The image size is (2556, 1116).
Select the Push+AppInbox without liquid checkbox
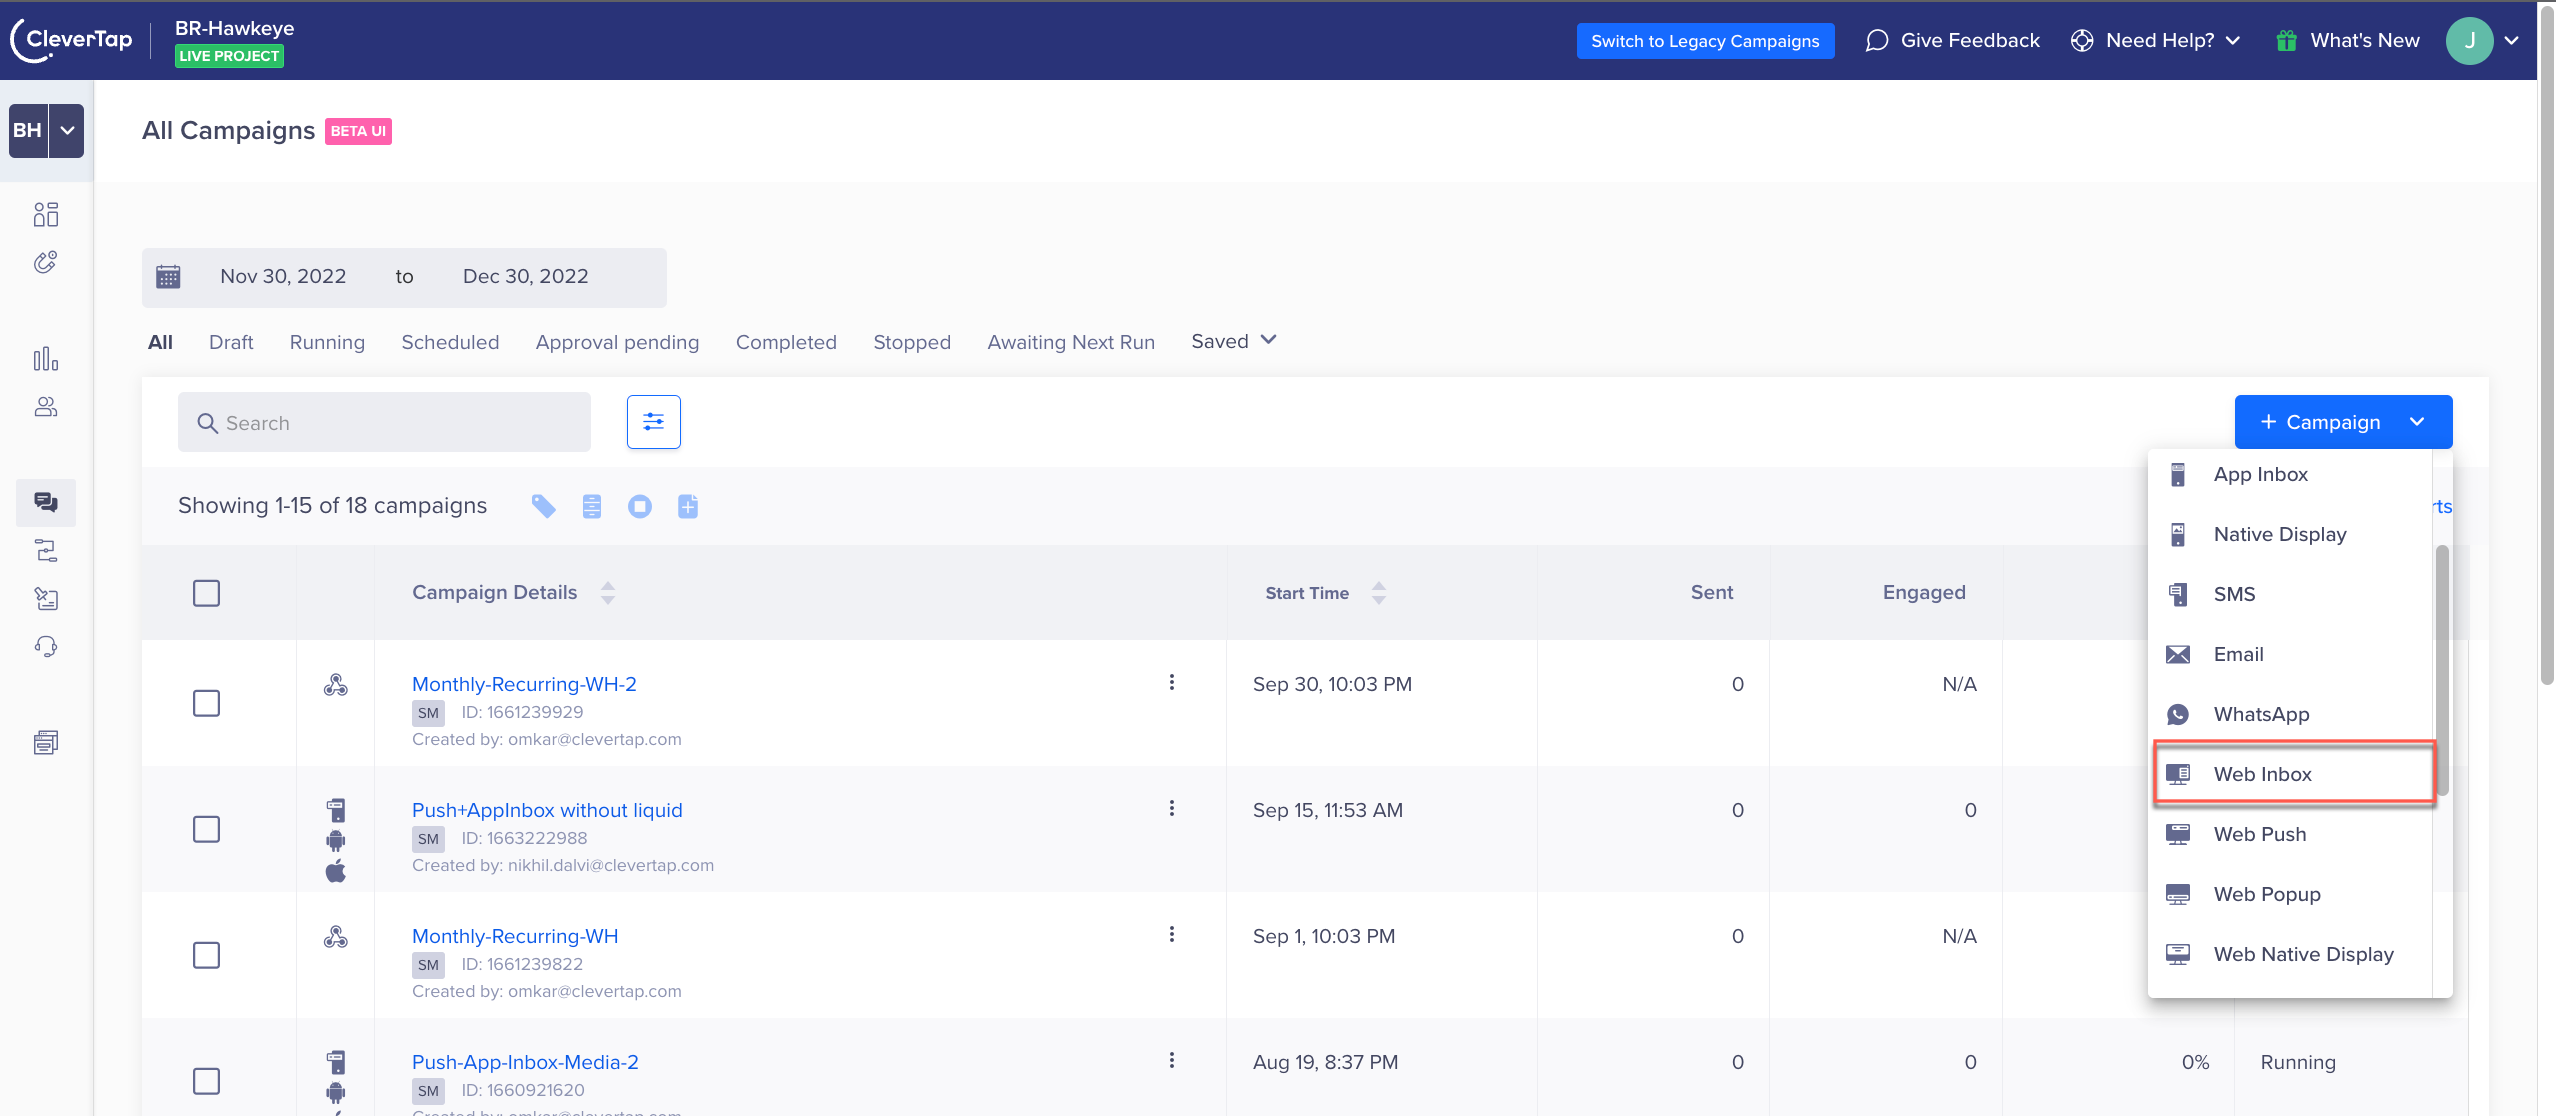click(206, 829)
